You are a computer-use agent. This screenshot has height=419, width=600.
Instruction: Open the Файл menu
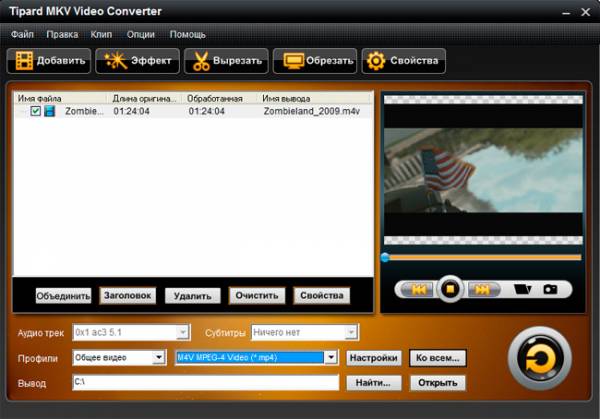22,34
